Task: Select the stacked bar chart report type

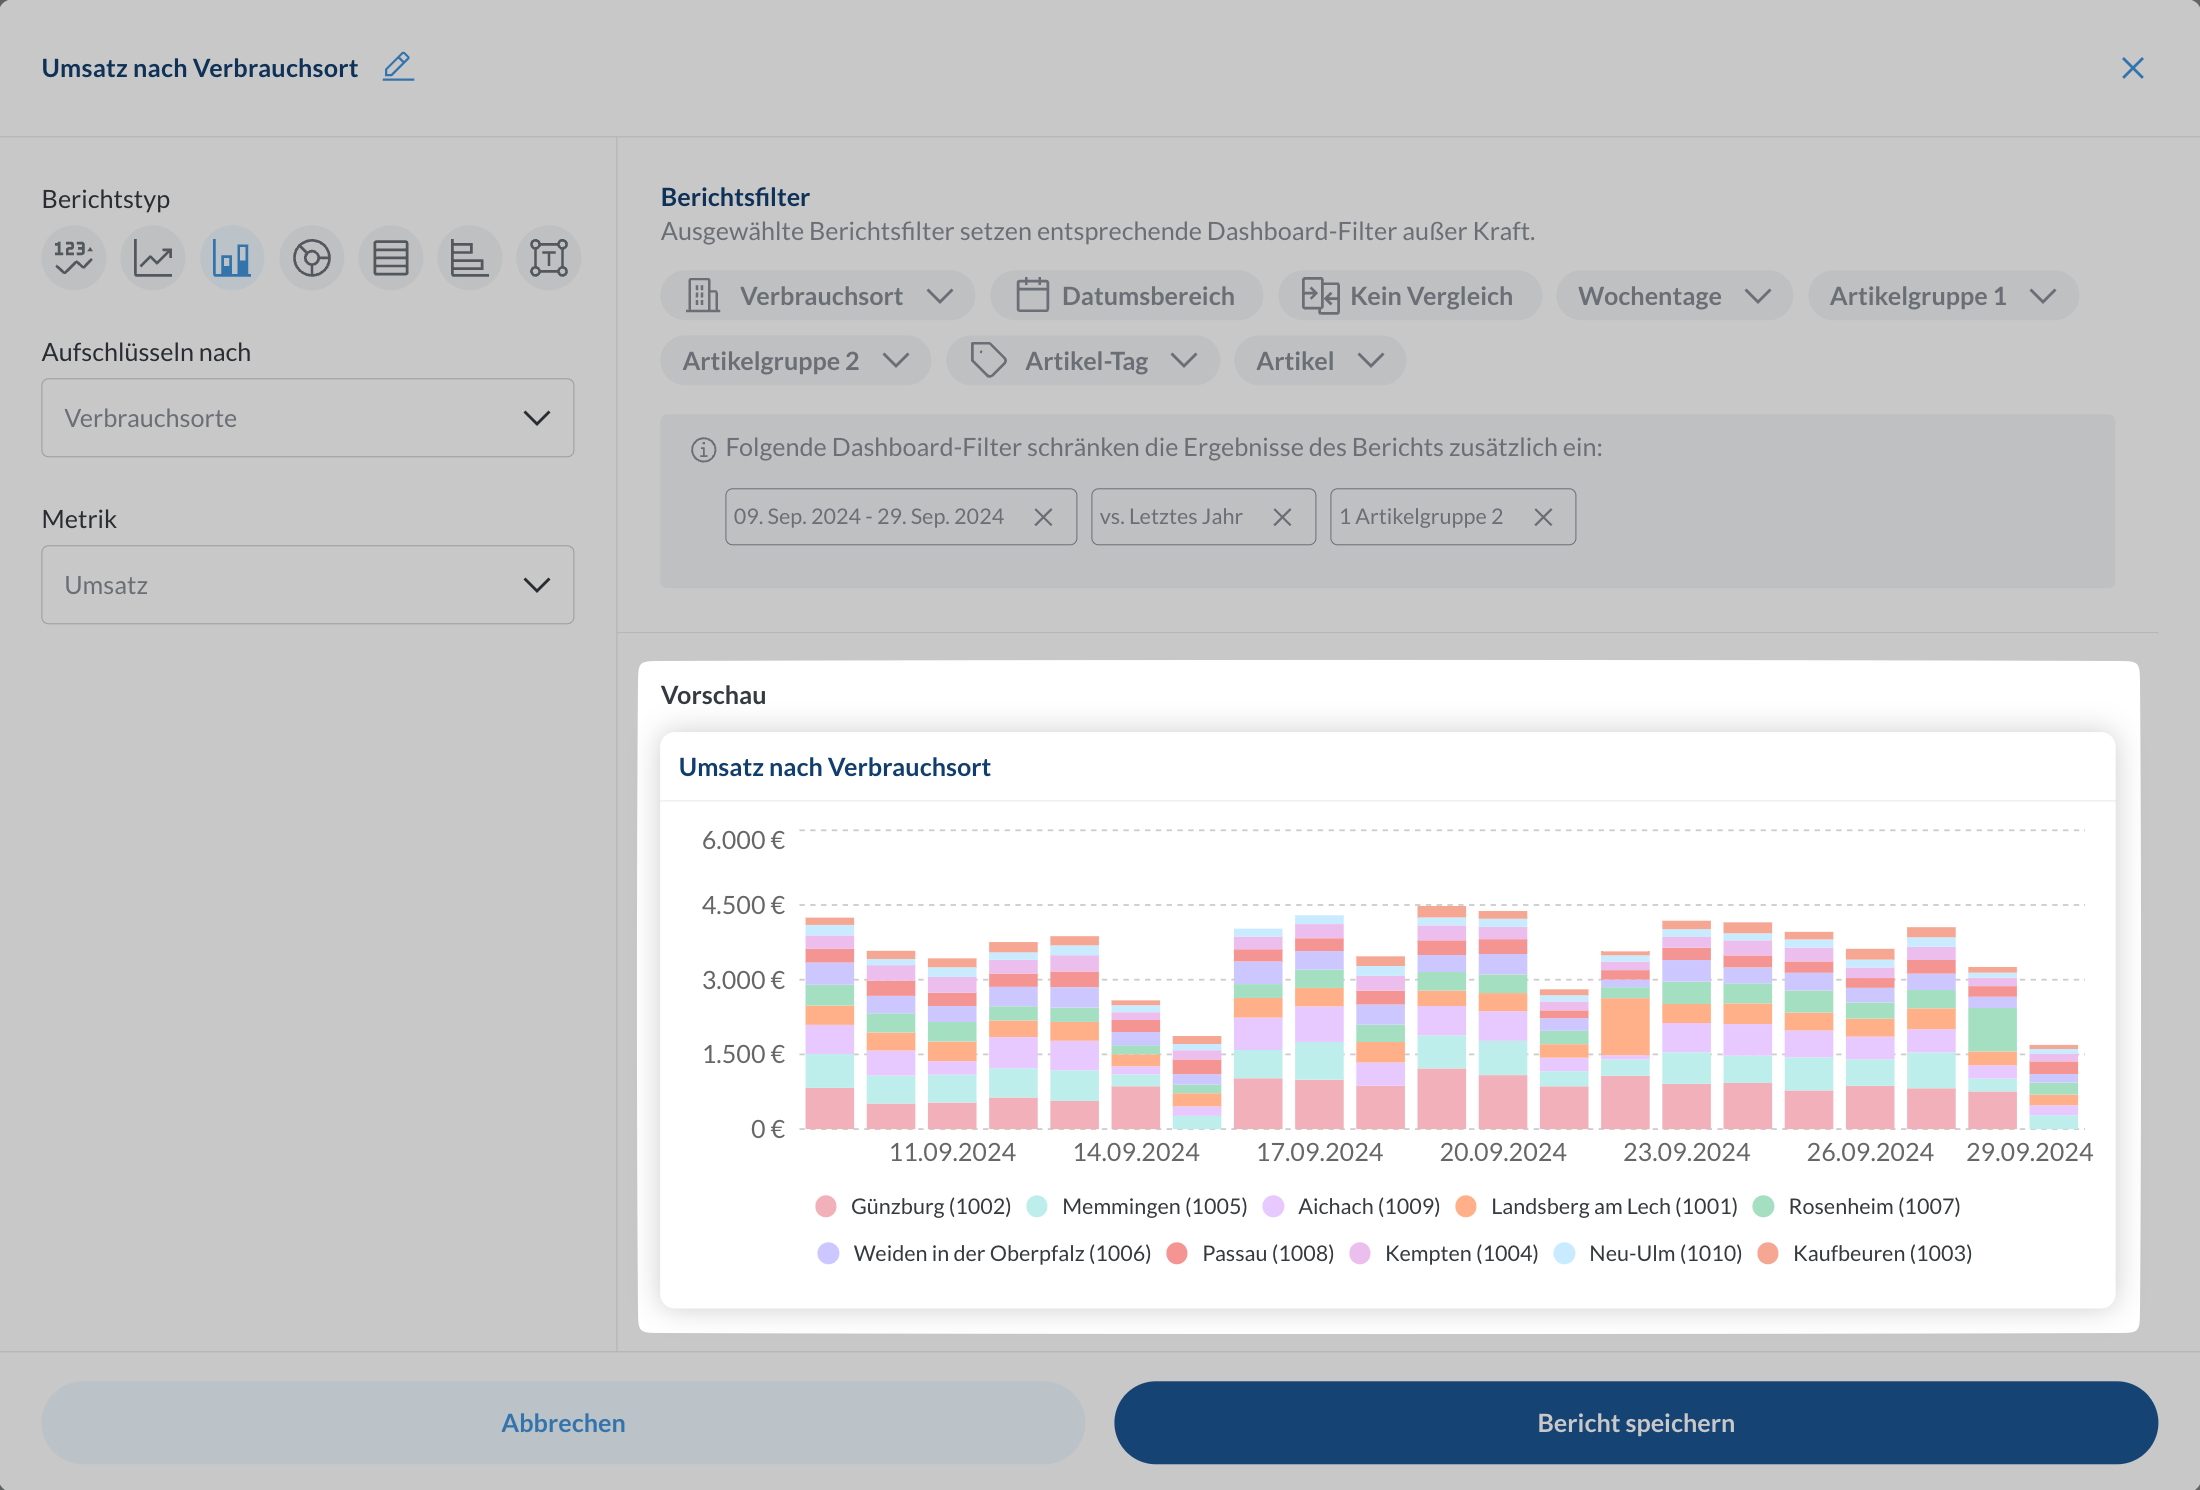Action: tap(232, 258)
